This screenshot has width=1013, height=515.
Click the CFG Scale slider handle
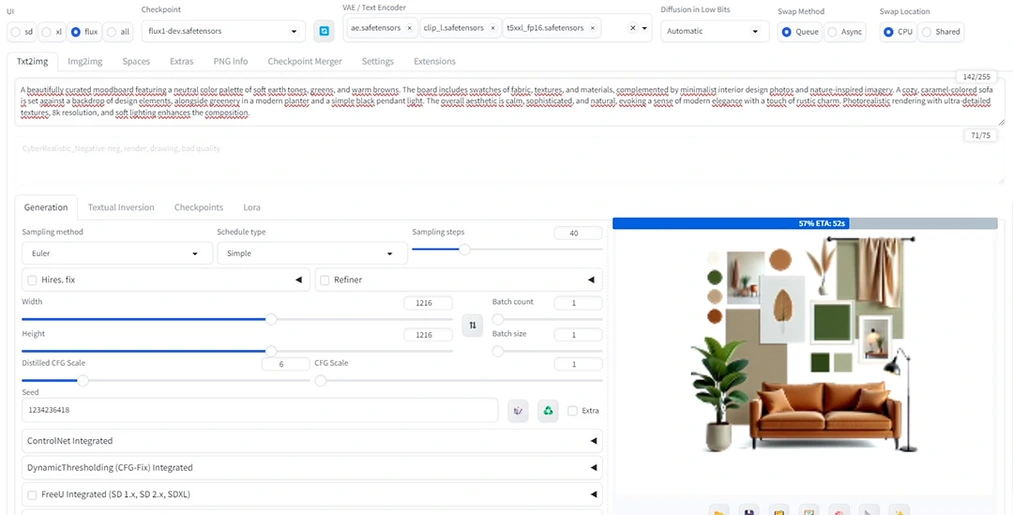[320, 381]
